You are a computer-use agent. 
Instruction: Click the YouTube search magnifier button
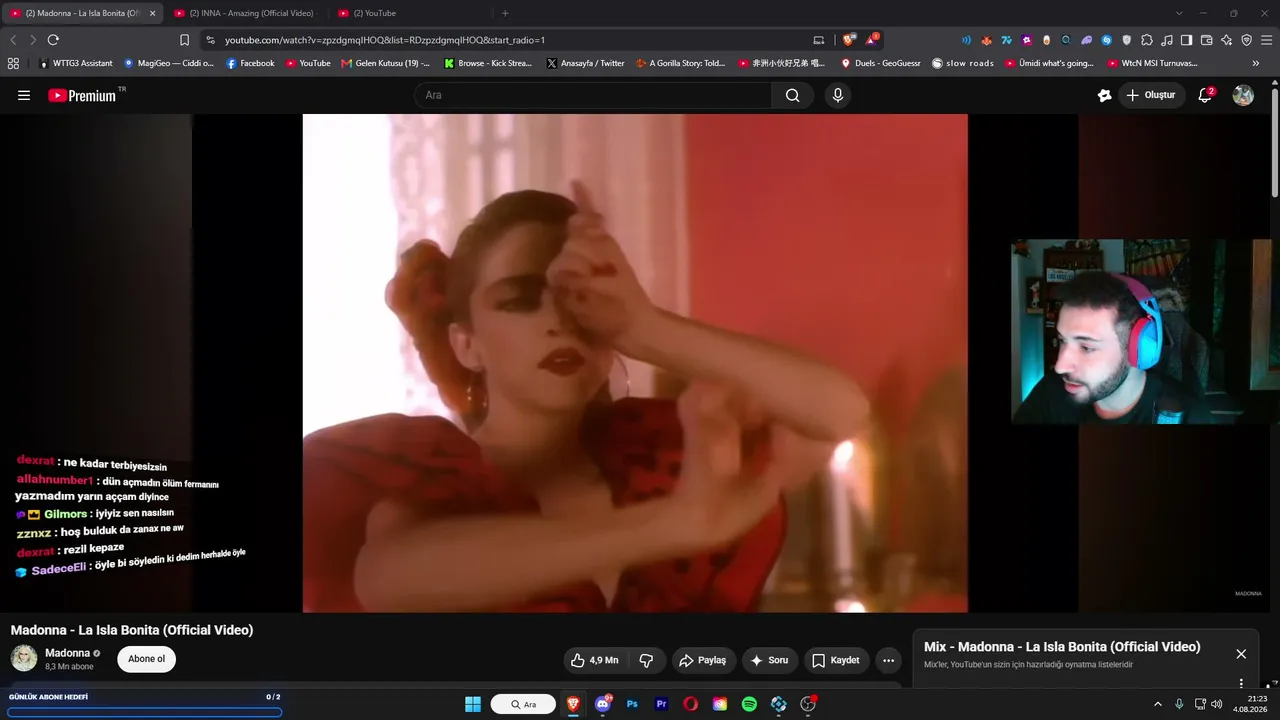[x=792, y=95]
